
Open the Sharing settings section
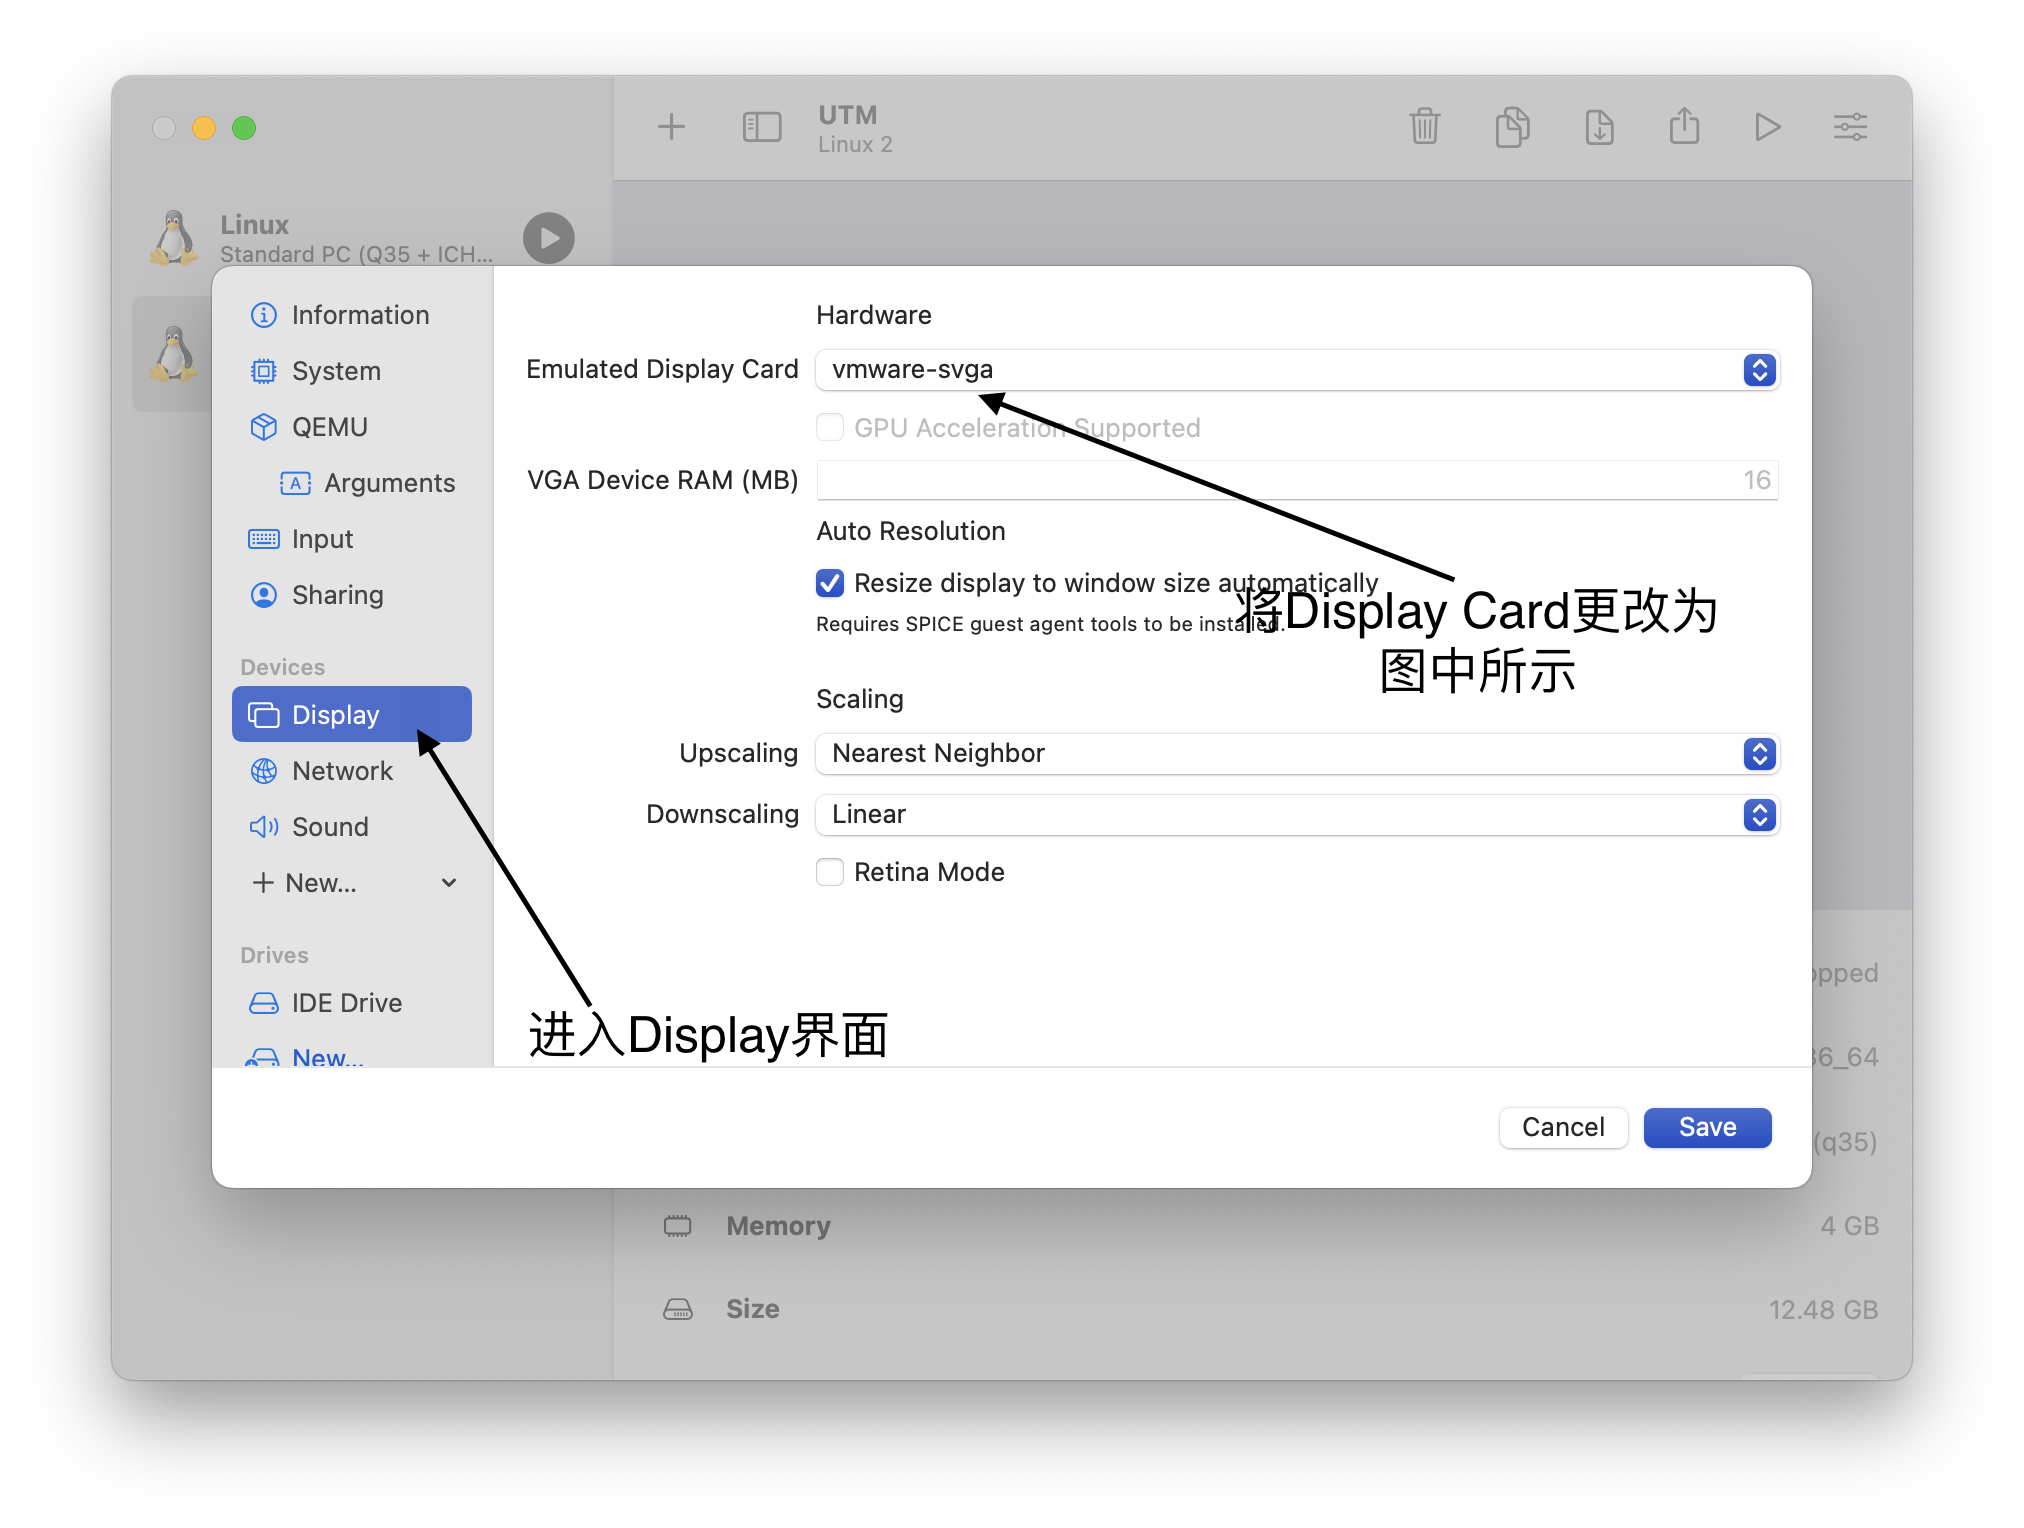click(352, 595)
